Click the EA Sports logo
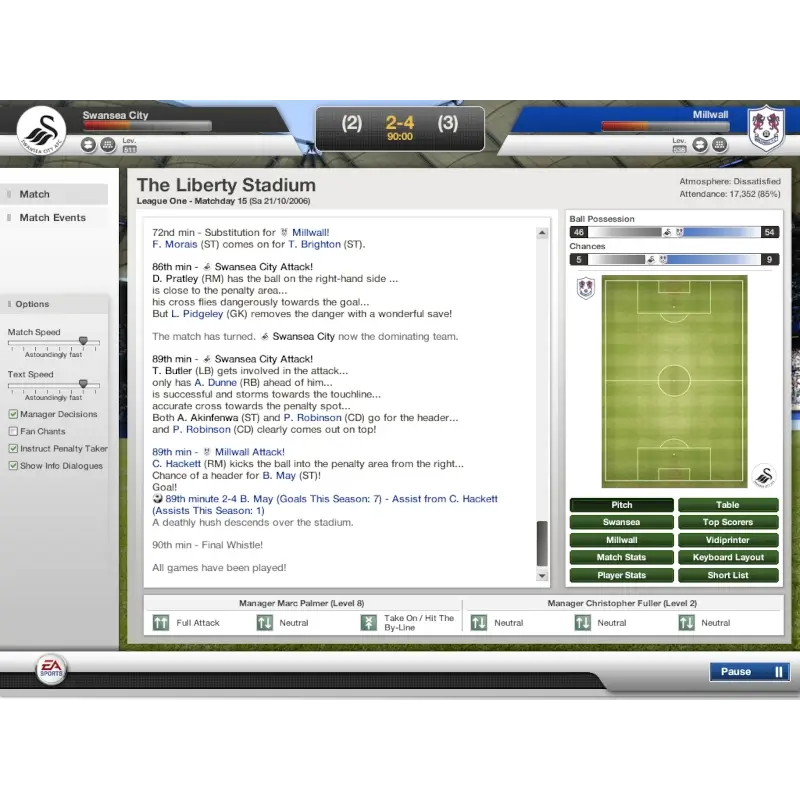The width and height of the screenshot is (800, 800). [51, 669]
